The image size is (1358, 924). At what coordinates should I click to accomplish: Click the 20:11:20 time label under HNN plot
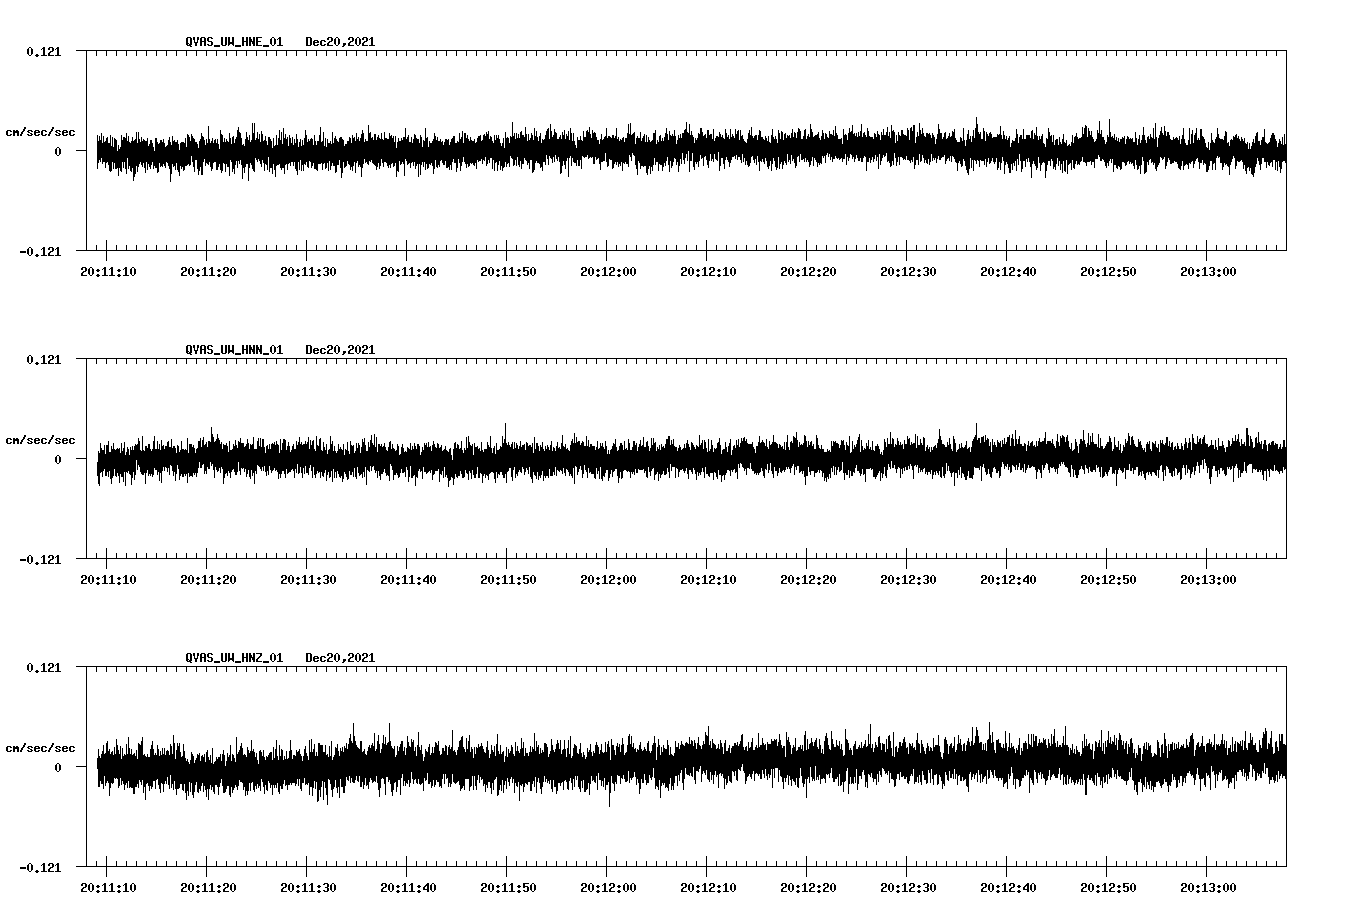pos(208,579)
